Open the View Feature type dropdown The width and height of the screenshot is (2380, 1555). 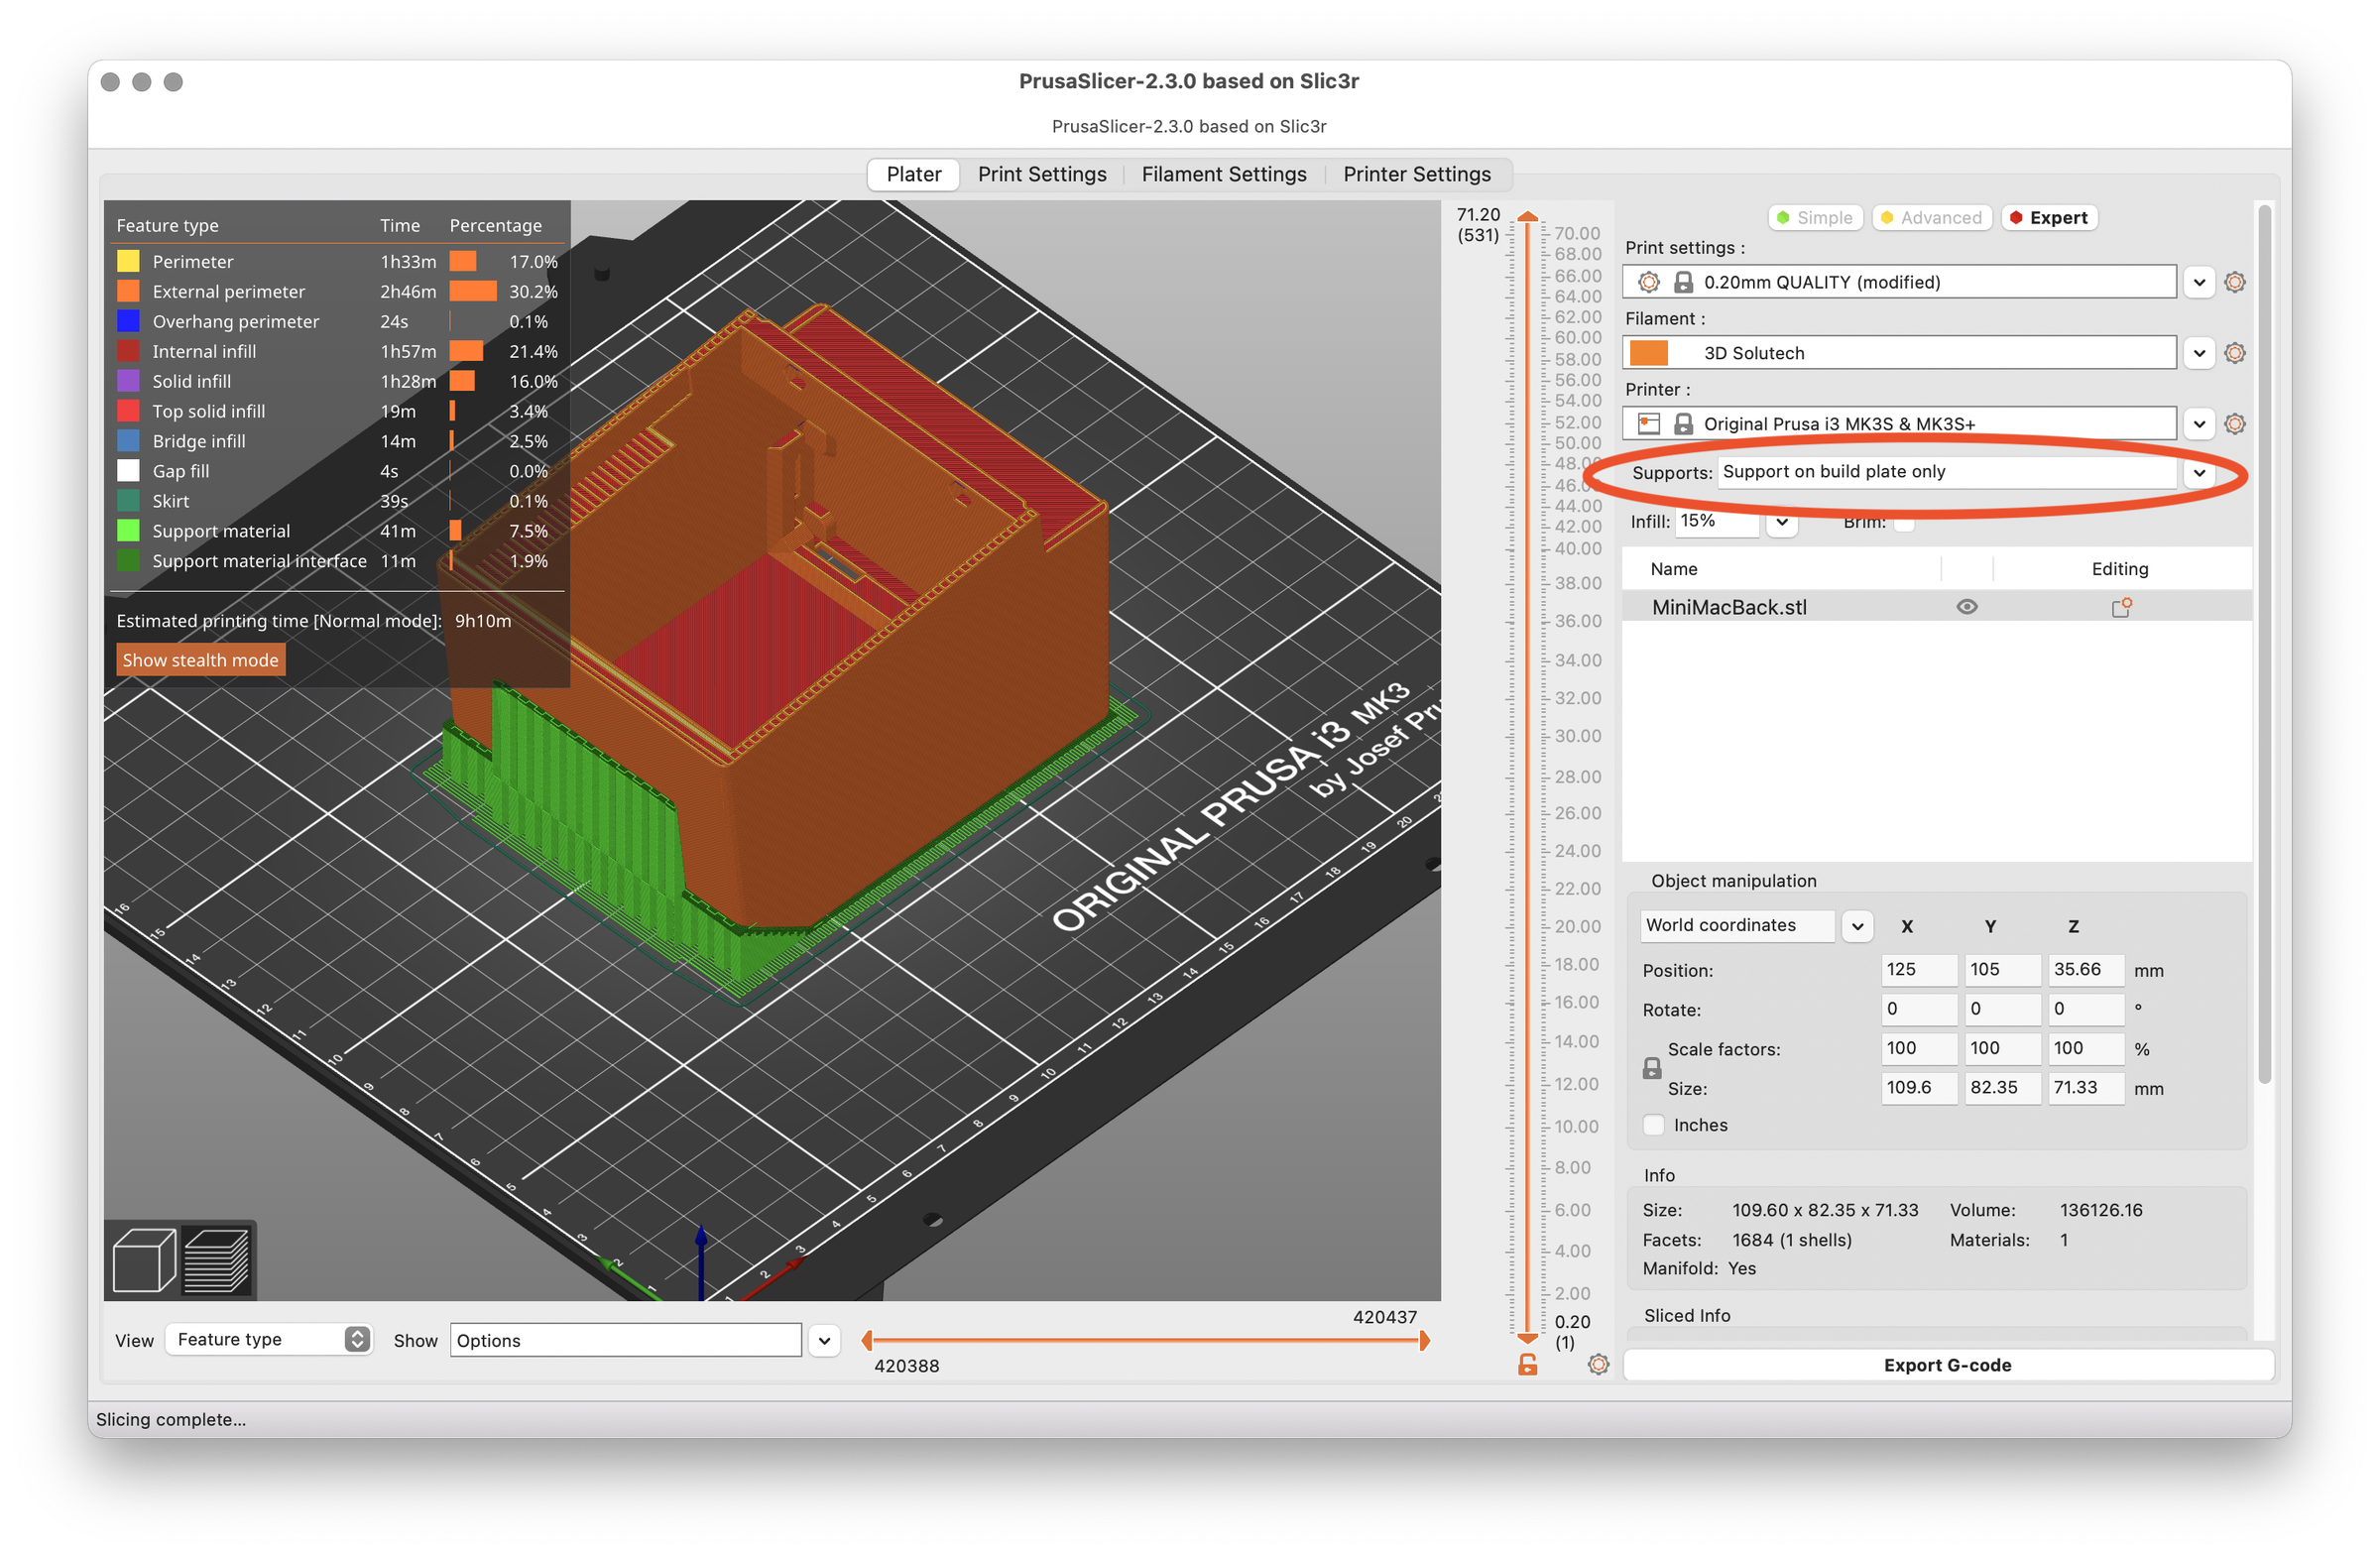268,1339
